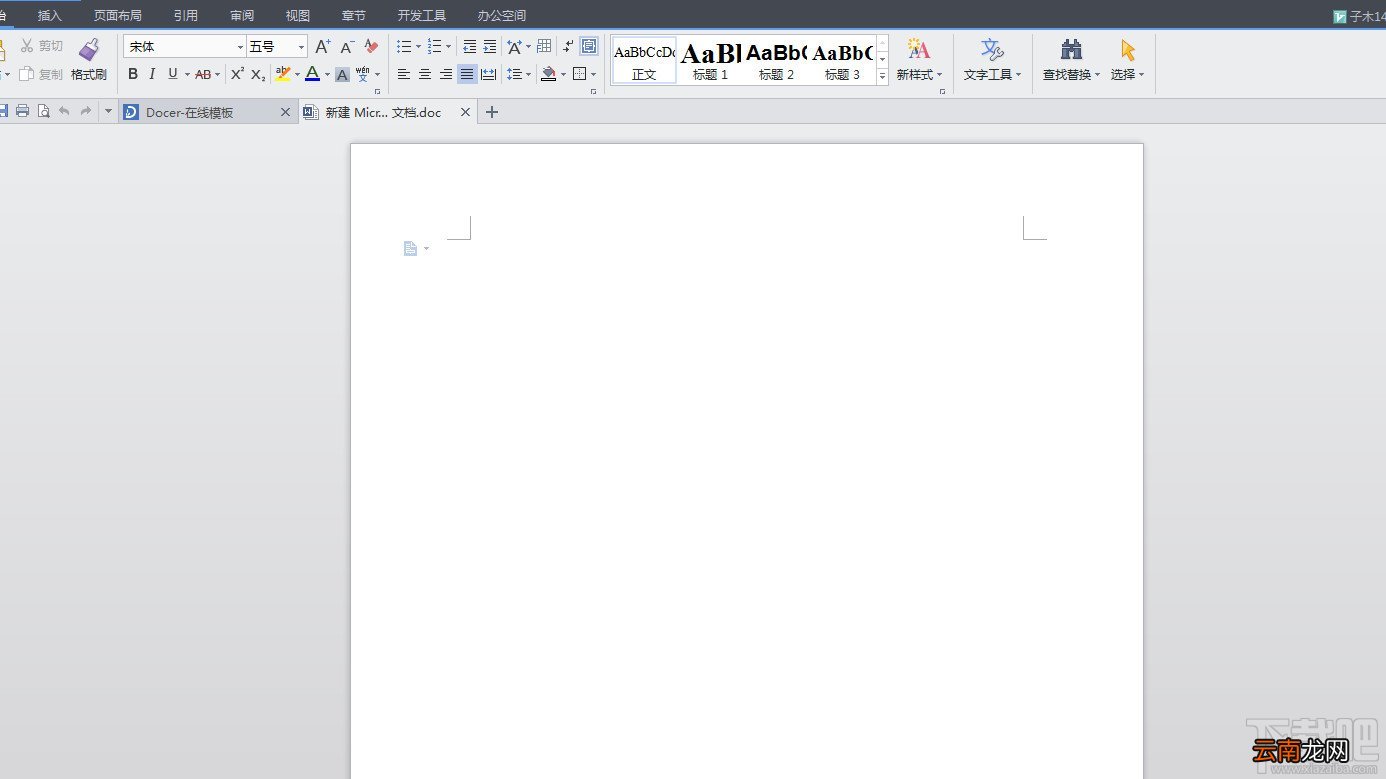The width and height of the screenshot is (1386, 779).
Task: Expand bullet list style dropdown
Action: coord(418,47)
